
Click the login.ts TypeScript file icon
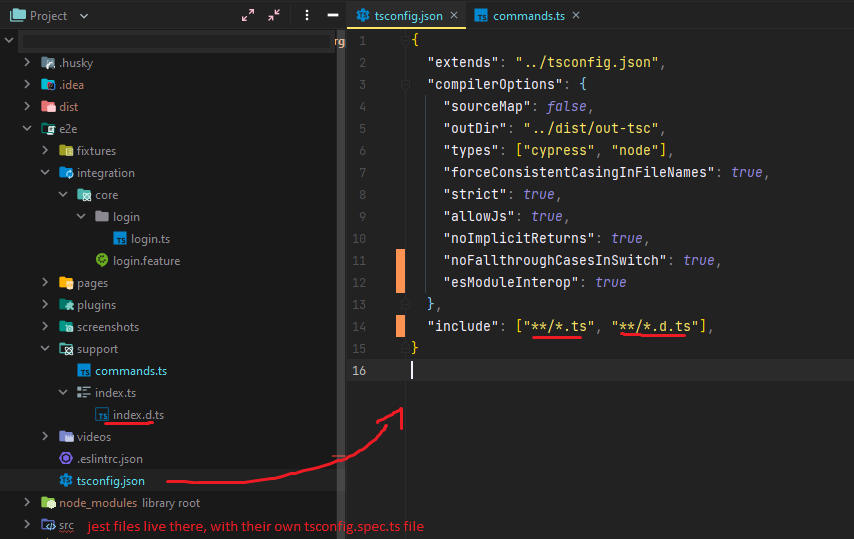coord(120,238)
